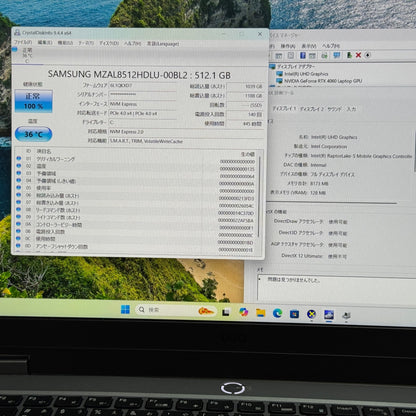The width and height of the screenshot is (416, 416).
Task: Click the S.M.A.R.T., TRIM, VolatileWriteCache features field
Action: click(186, 141)
